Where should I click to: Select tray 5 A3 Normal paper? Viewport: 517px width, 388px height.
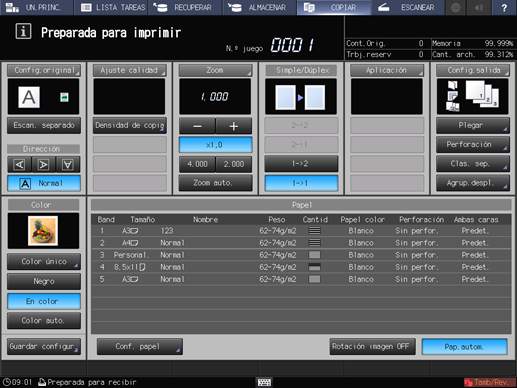[301, 279]
